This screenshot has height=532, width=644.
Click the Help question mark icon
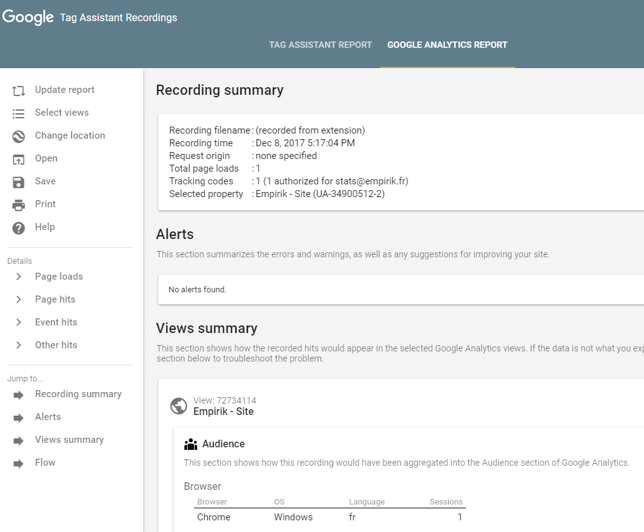pyautogui.click(x=18, y=228)
